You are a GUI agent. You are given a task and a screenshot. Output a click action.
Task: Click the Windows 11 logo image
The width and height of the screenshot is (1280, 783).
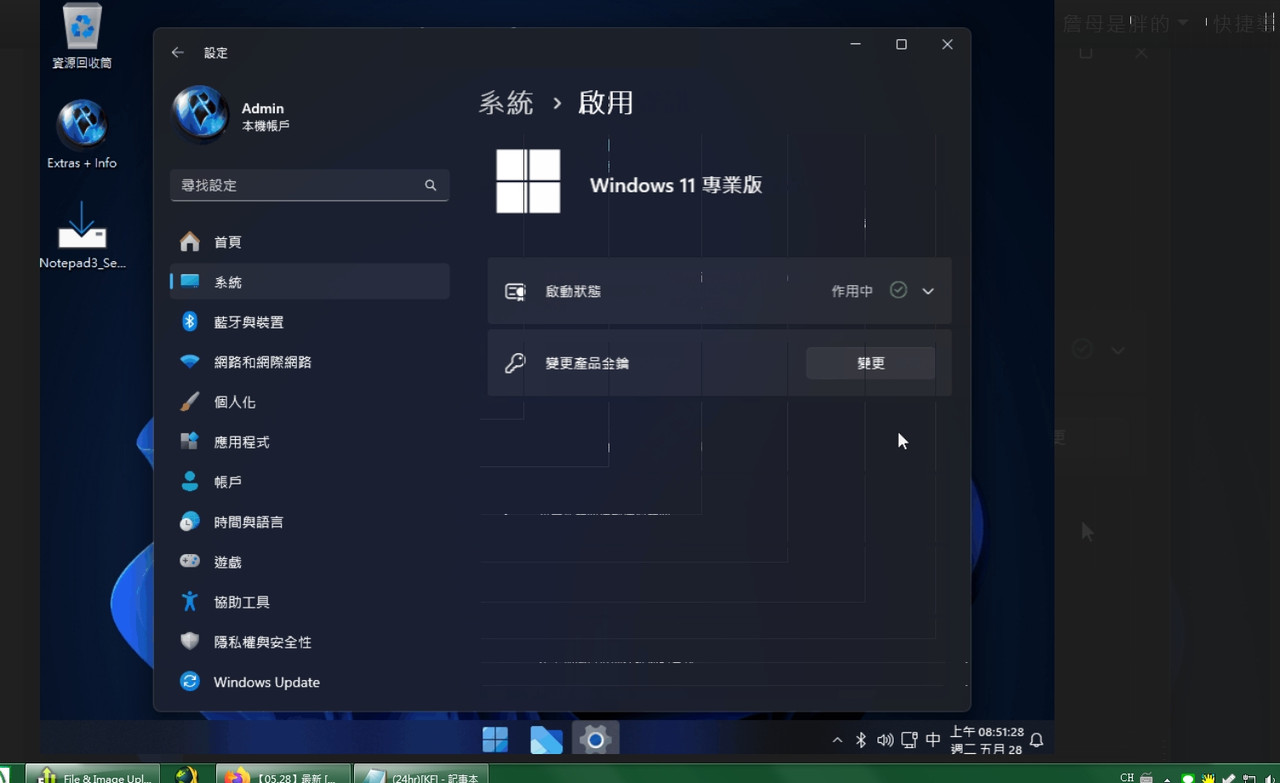tap(528, 181)
